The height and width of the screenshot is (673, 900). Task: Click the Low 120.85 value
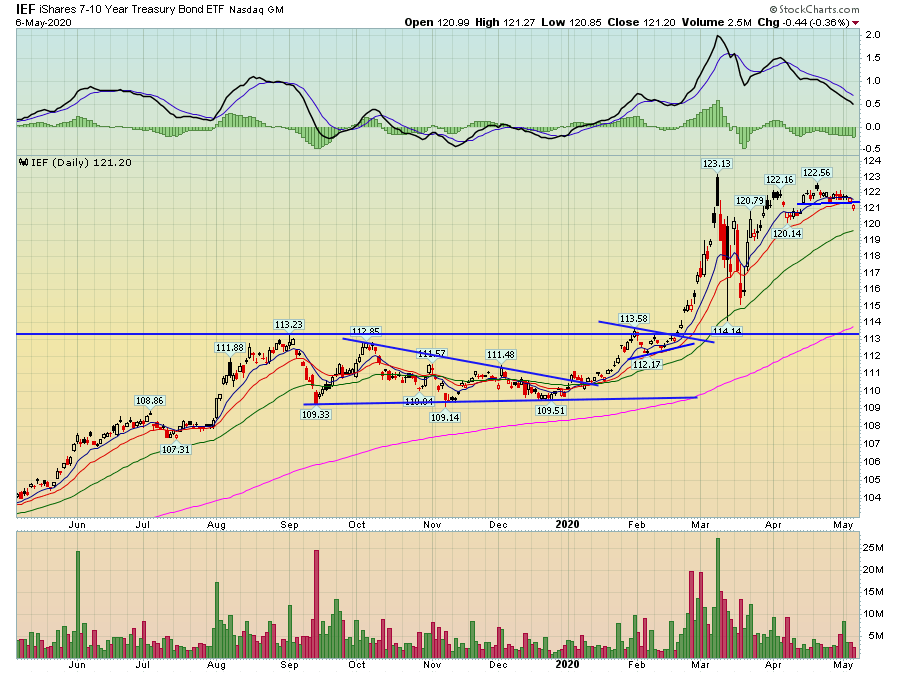tap(571, 22)
